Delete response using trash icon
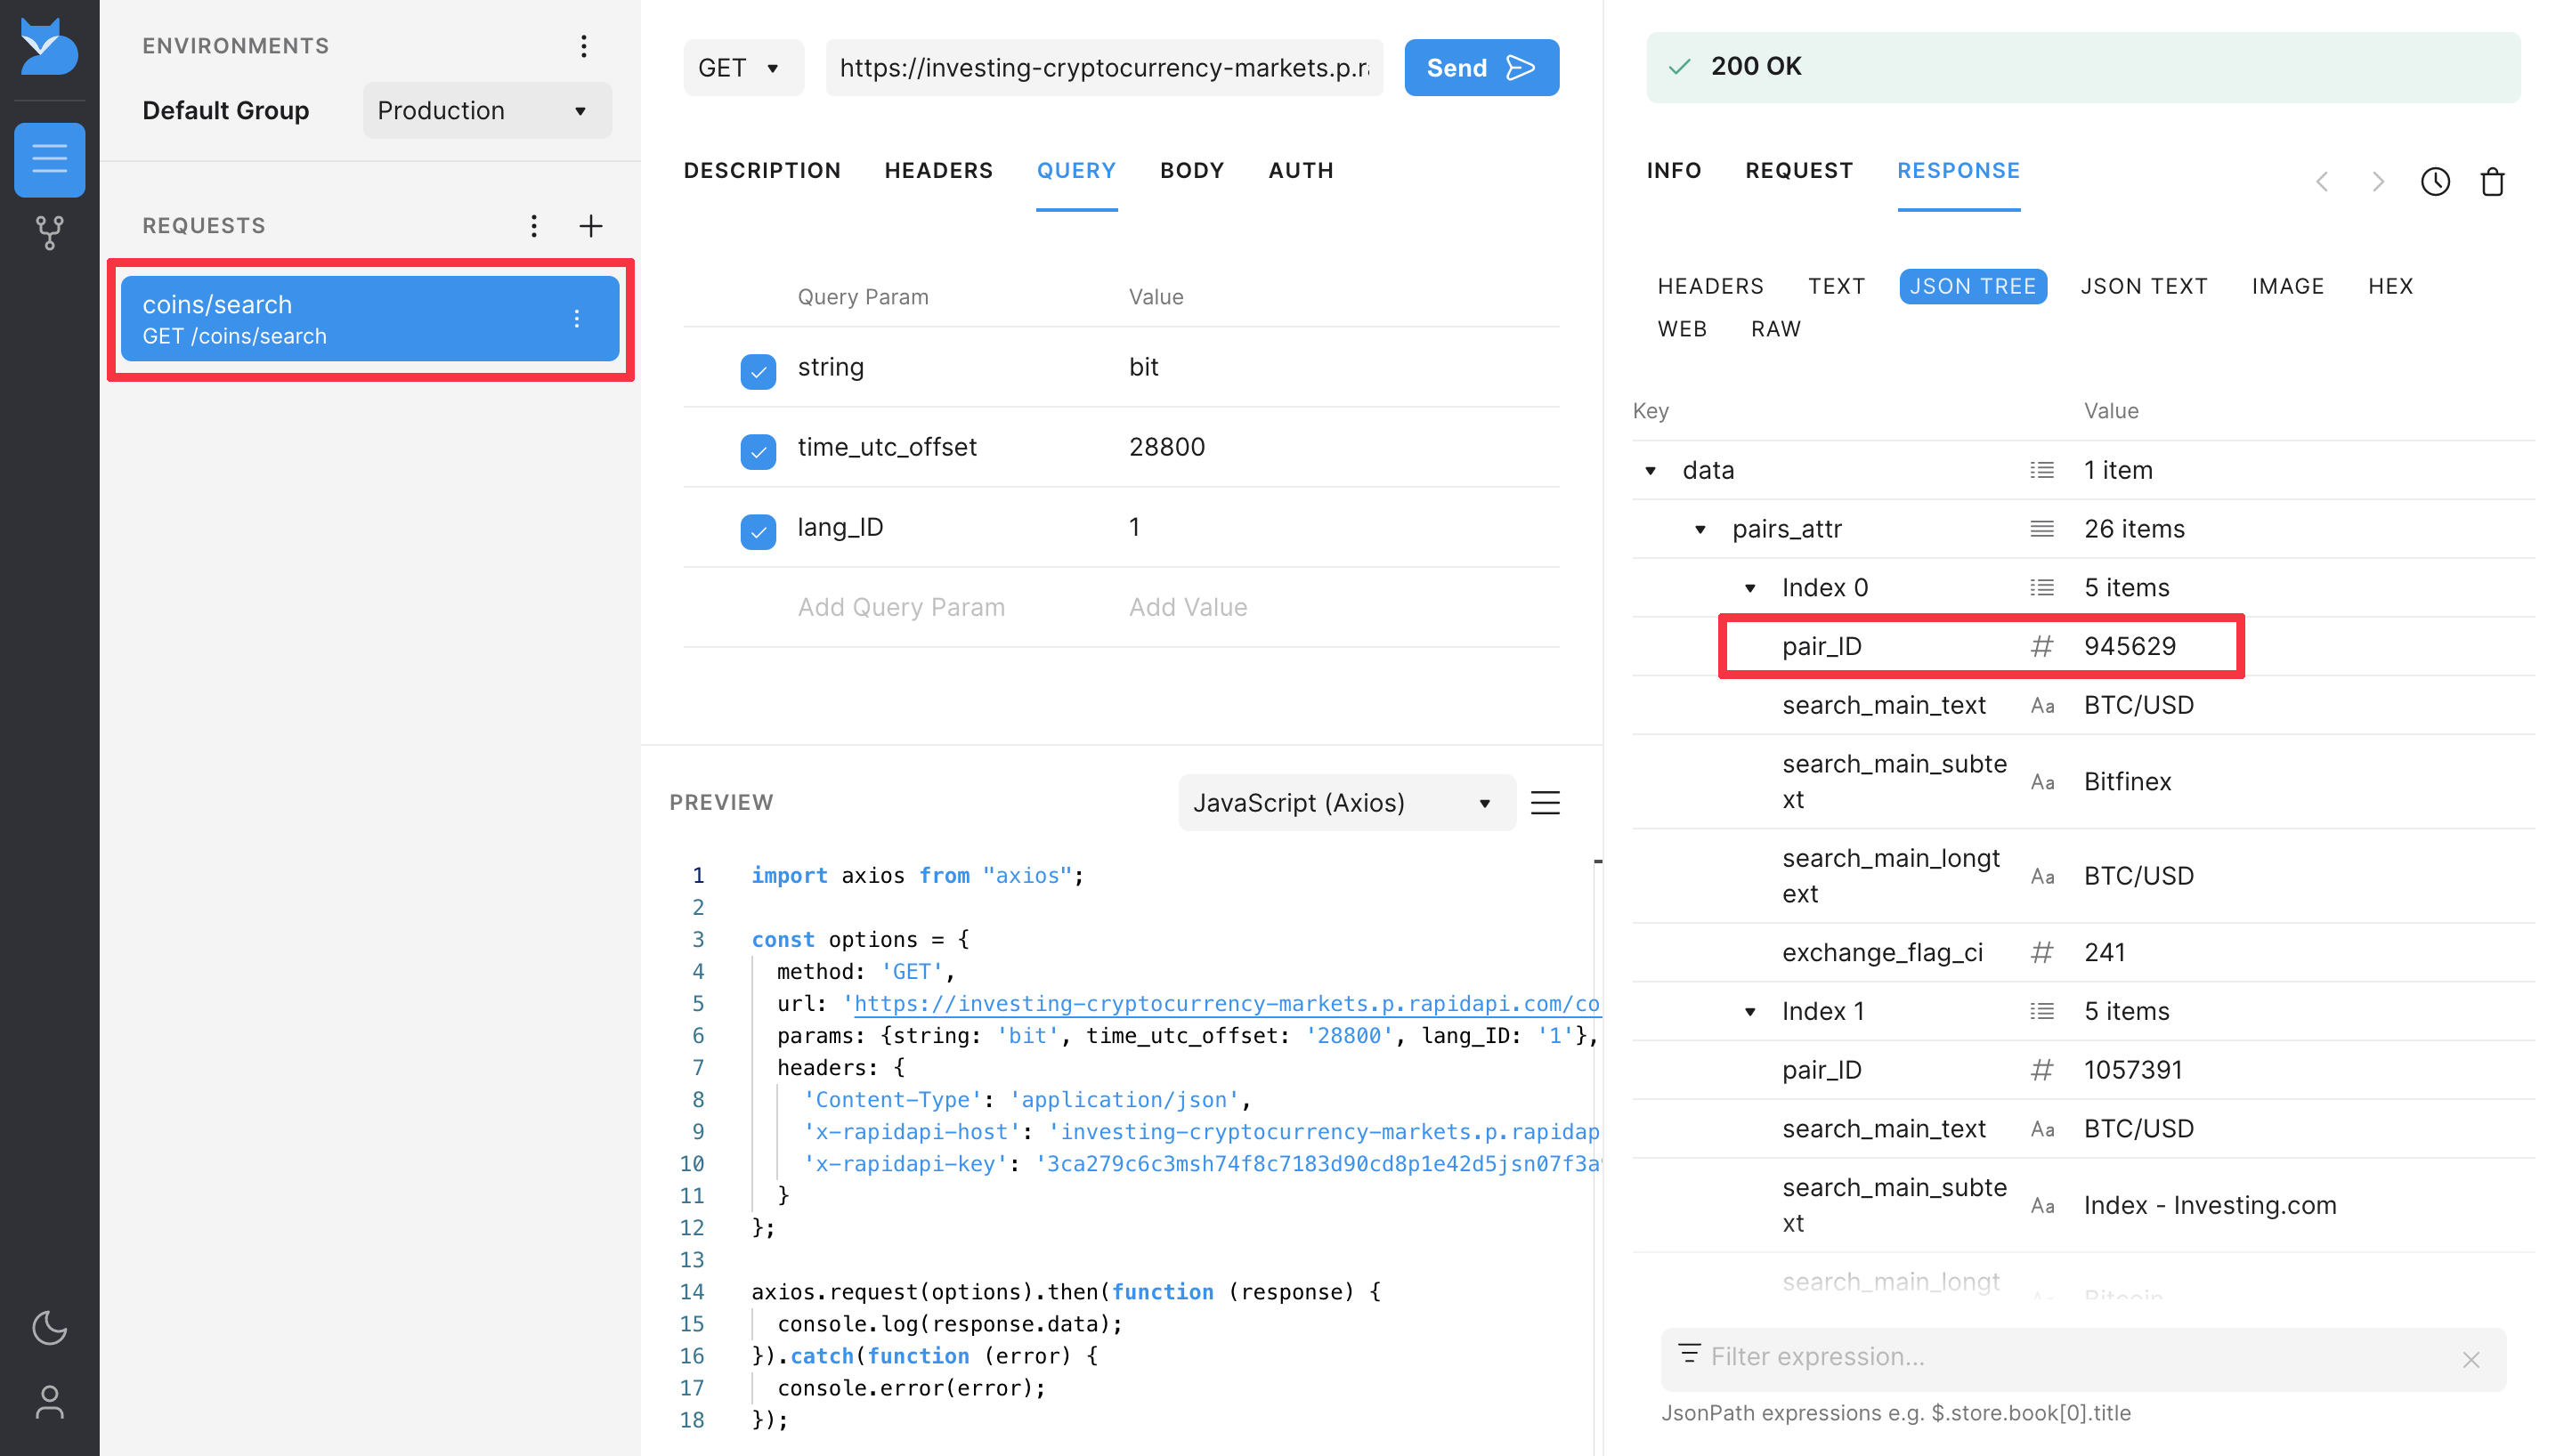 (x=2492, y=182)
